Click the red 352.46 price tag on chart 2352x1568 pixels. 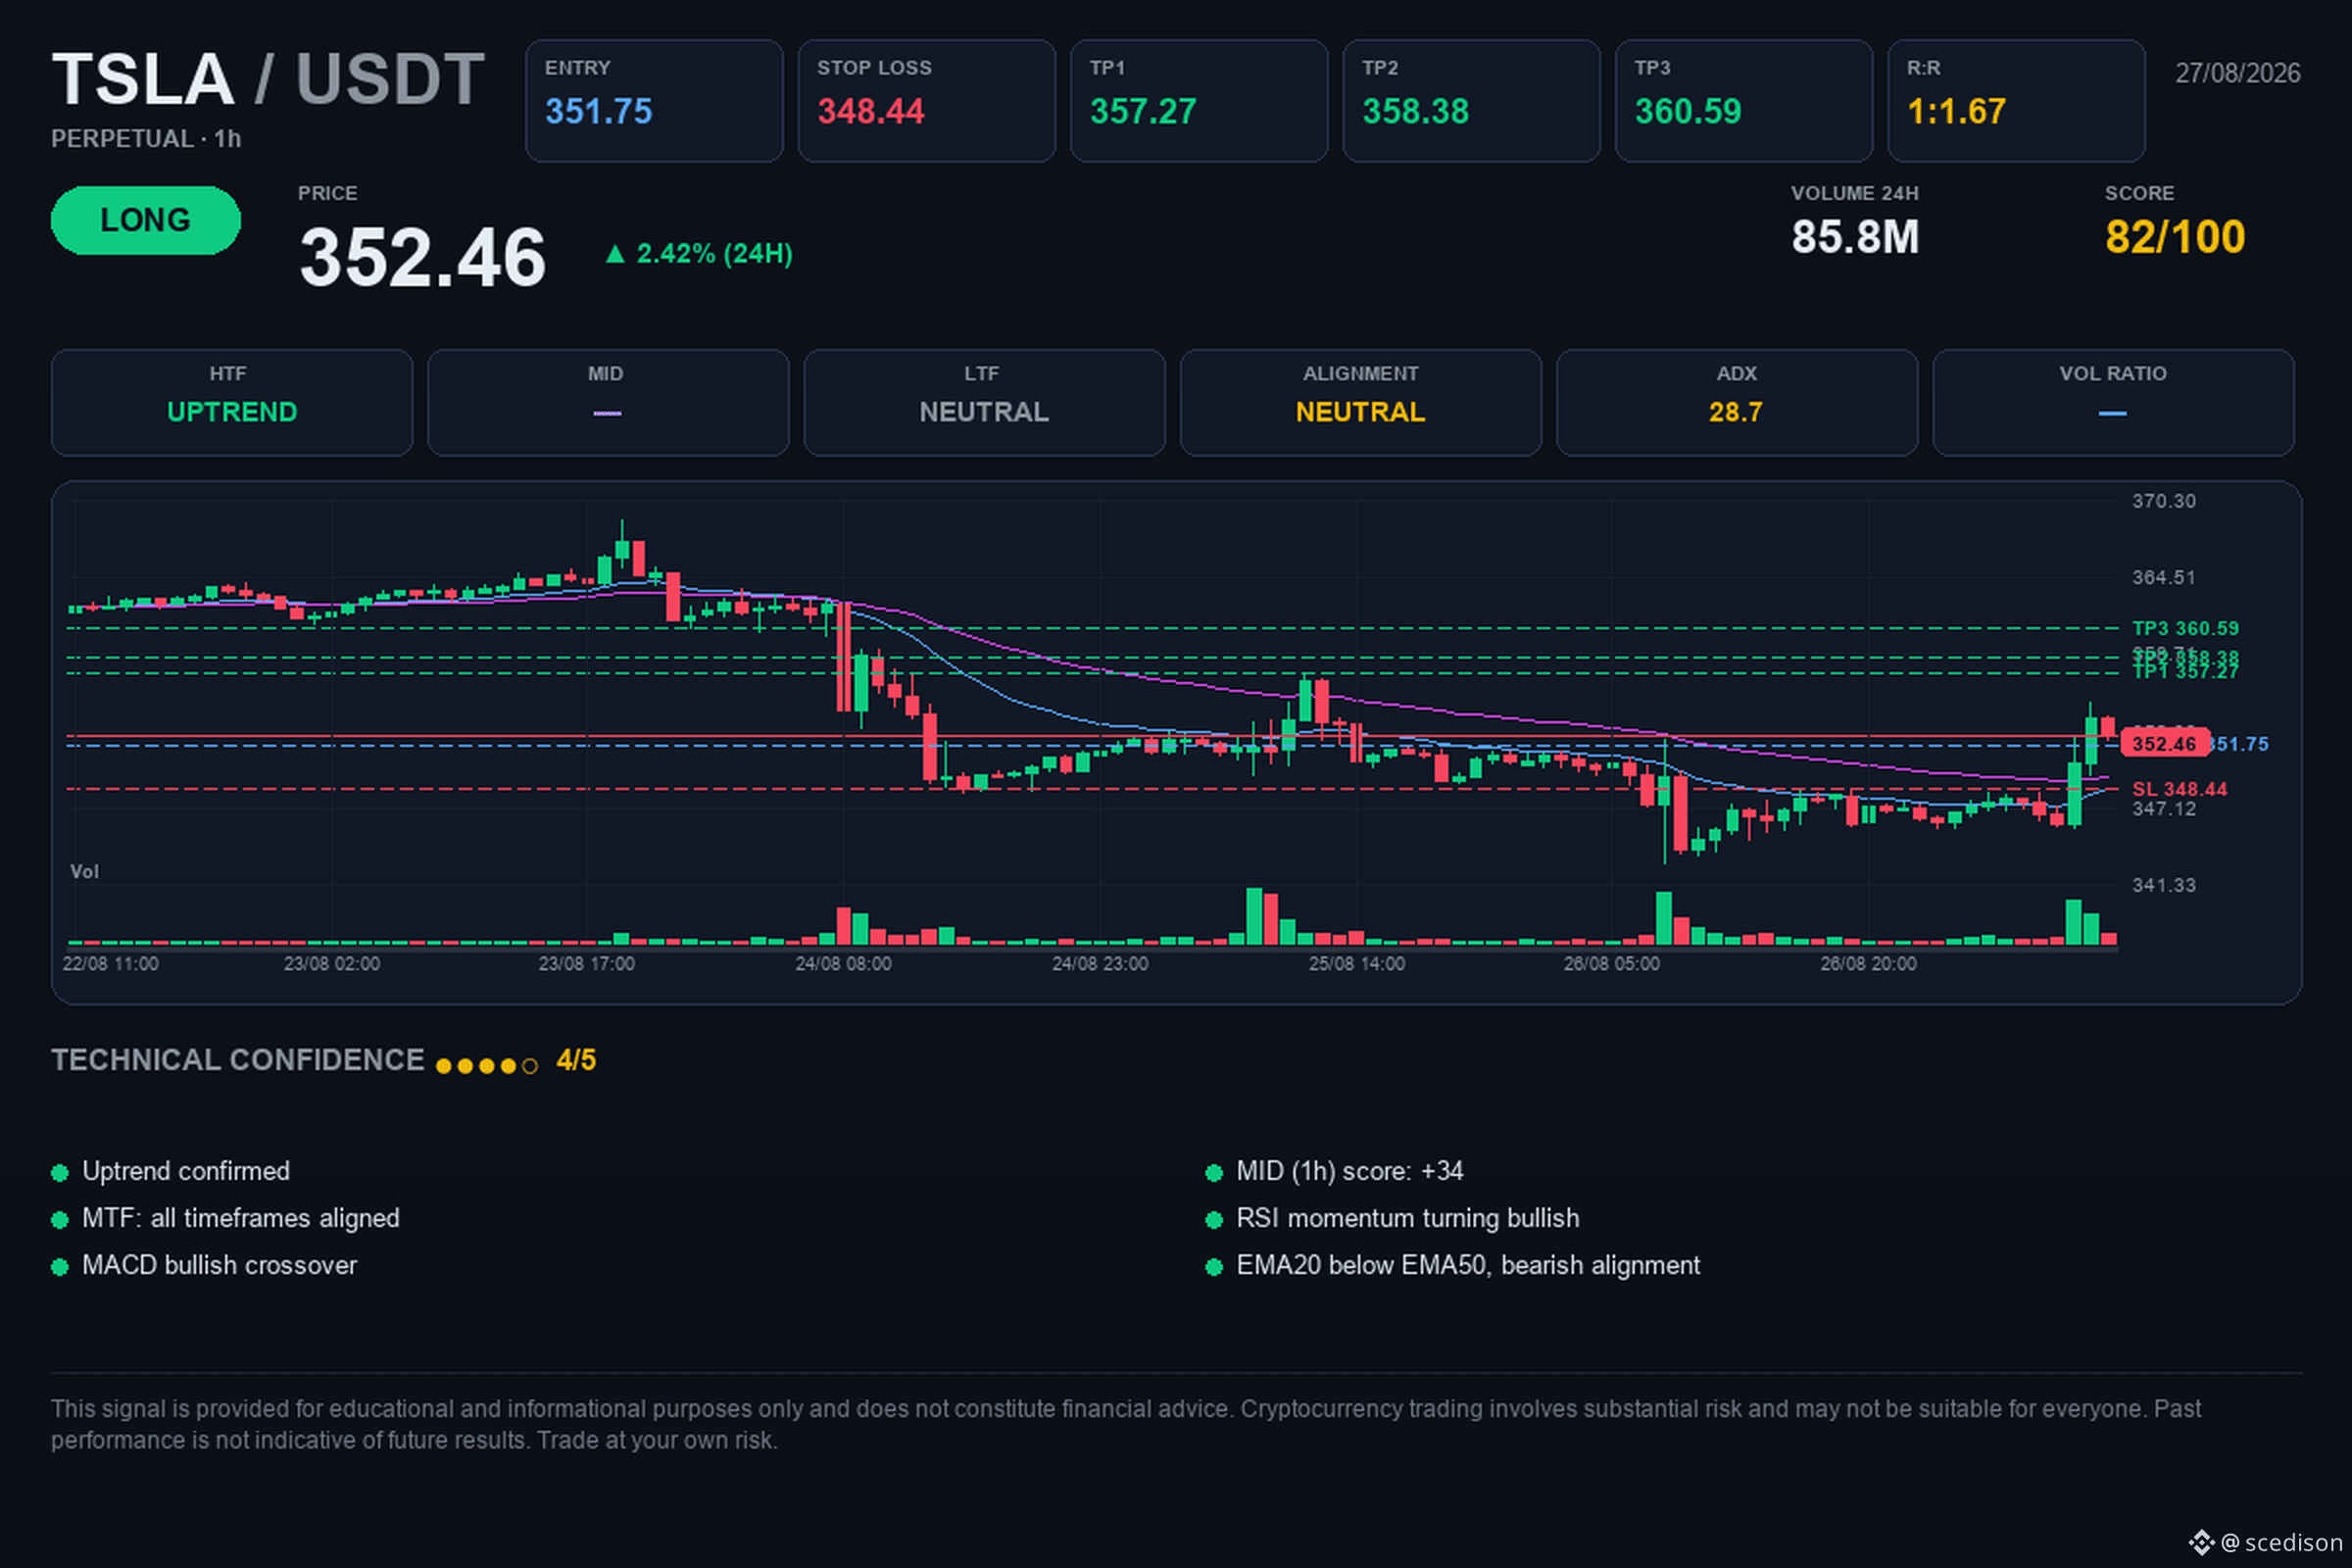coord(2165,744)
